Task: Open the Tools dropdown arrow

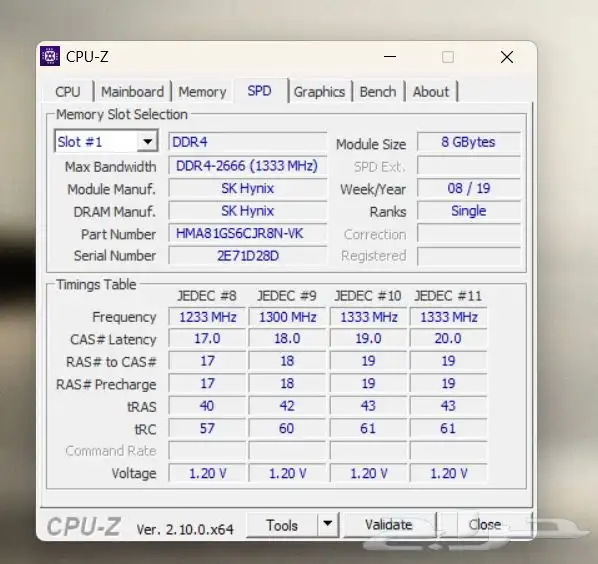Action: [x=328, y=525]
